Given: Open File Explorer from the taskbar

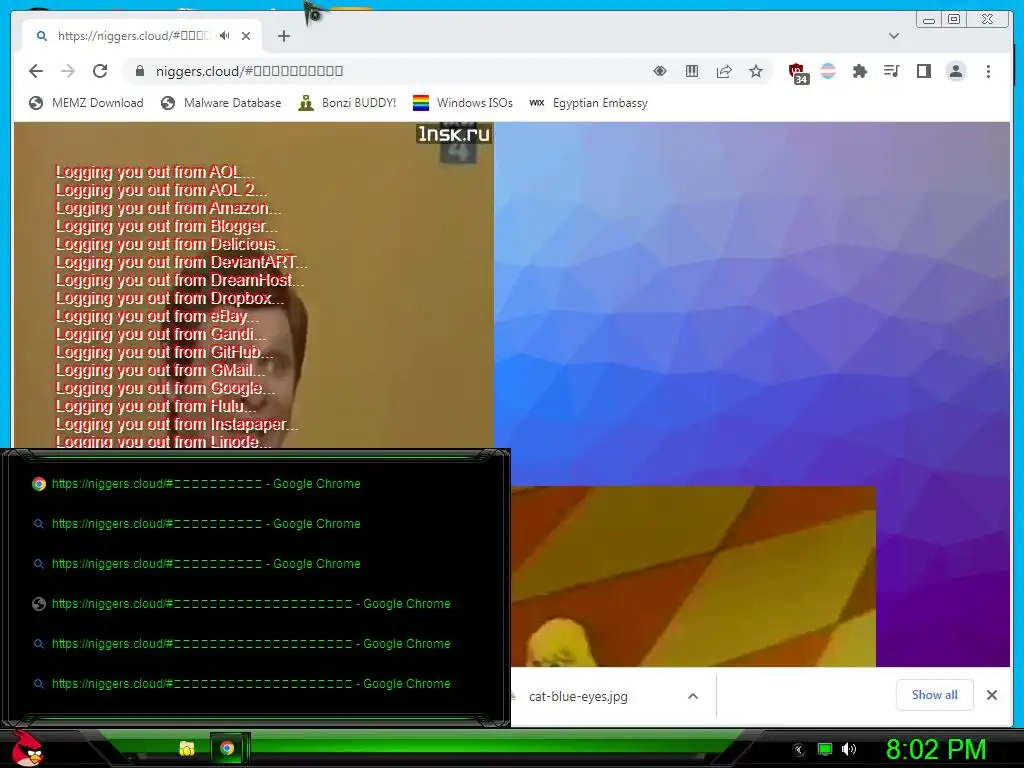Looking at the screenshot, I should pyautogui.click(x=187, y=748).
